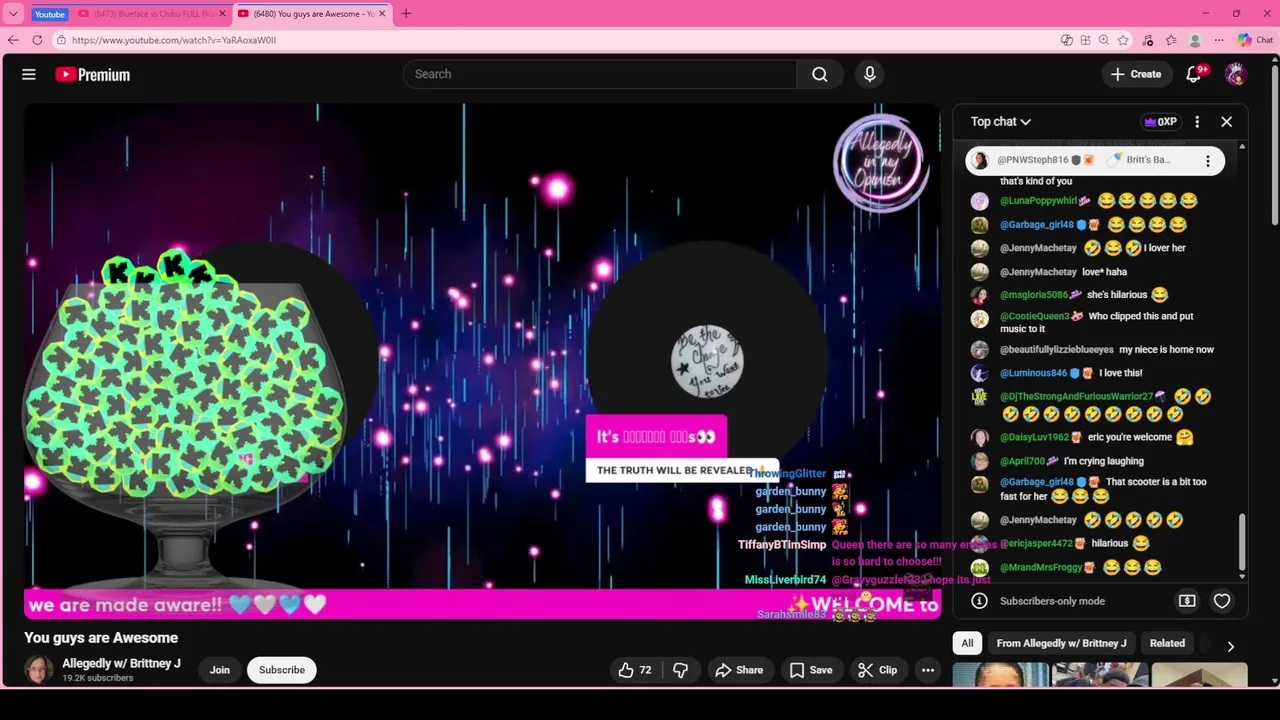Open the notifications bell
This screenshot has height=720, width=1280.
(x=1194, y=74)
